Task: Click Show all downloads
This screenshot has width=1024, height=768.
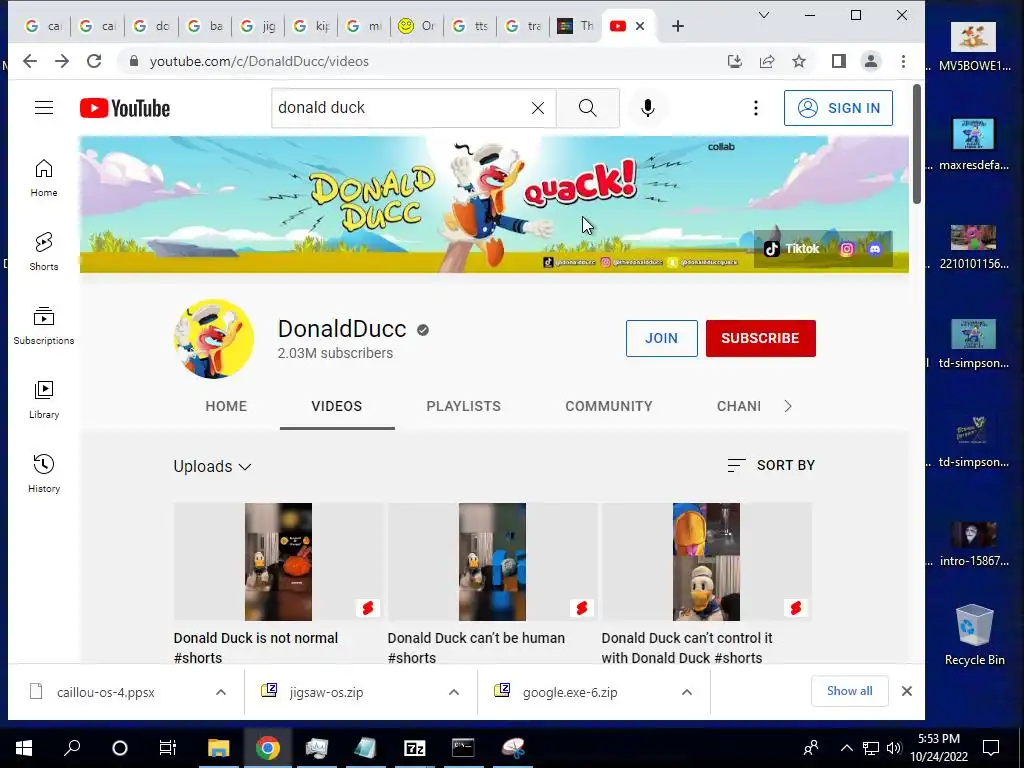Action: [850, 691]
